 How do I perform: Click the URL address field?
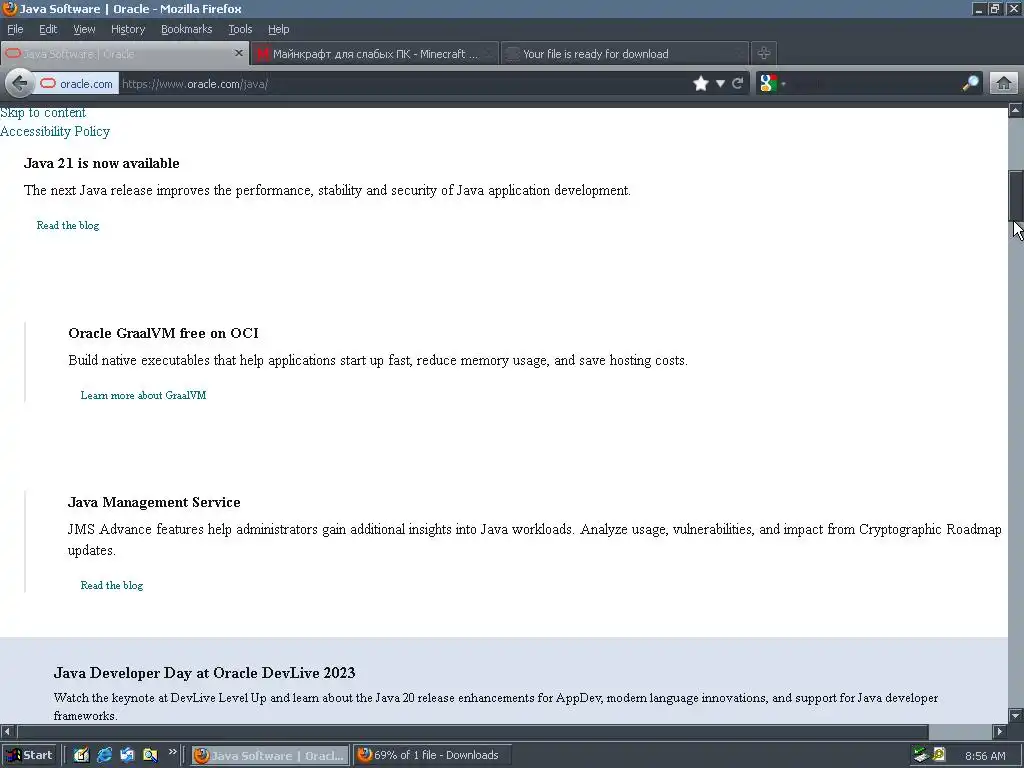(405, 84)
